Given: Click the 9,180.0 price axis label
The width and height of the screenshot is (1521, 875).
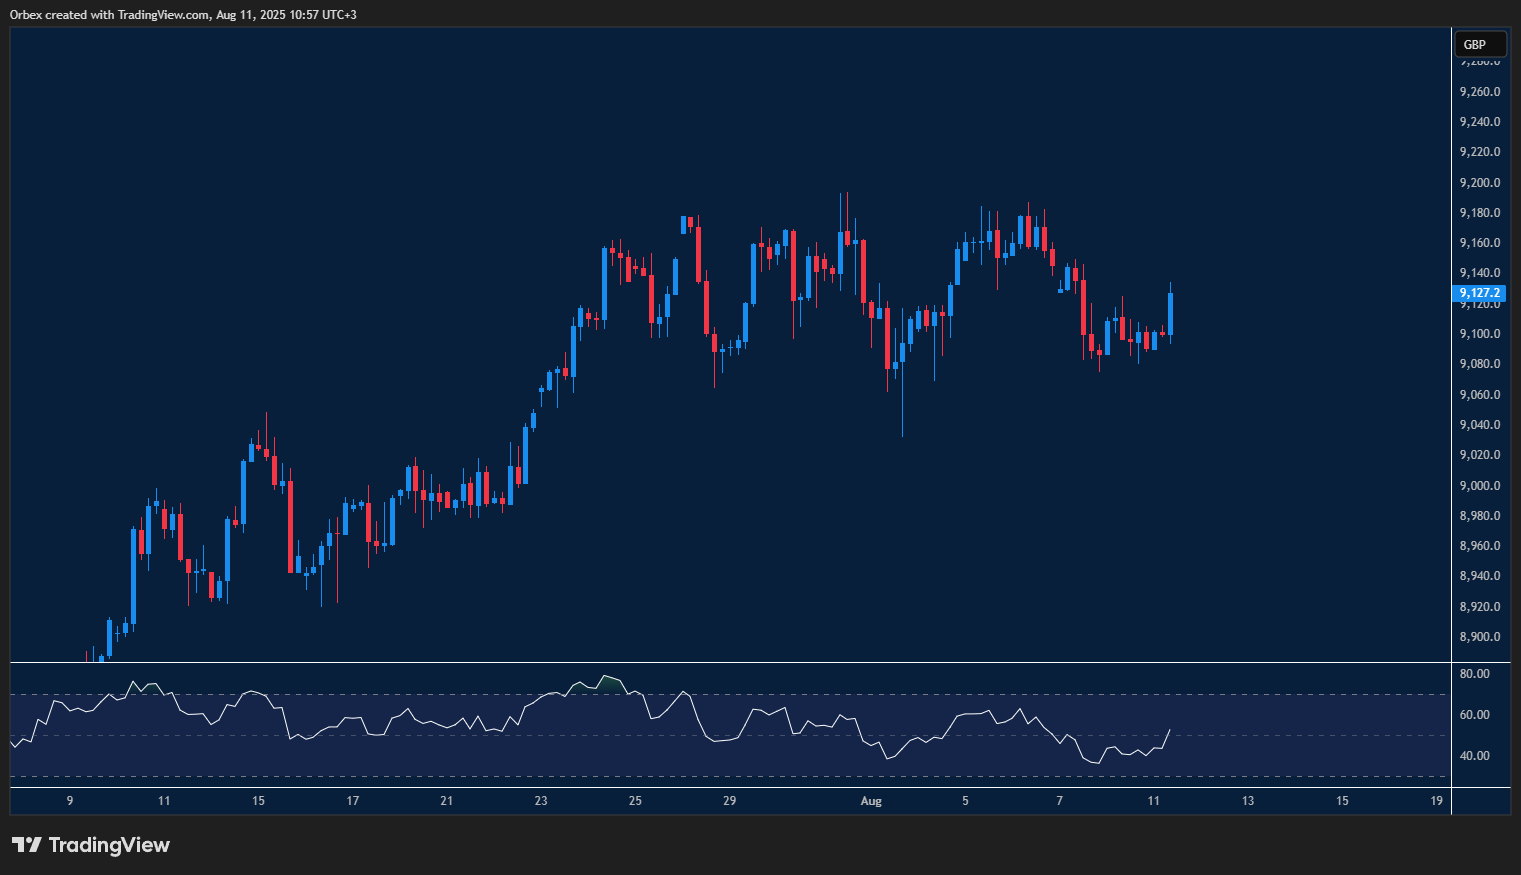Looking at the screenshot, I should (x=1480, y=213).
